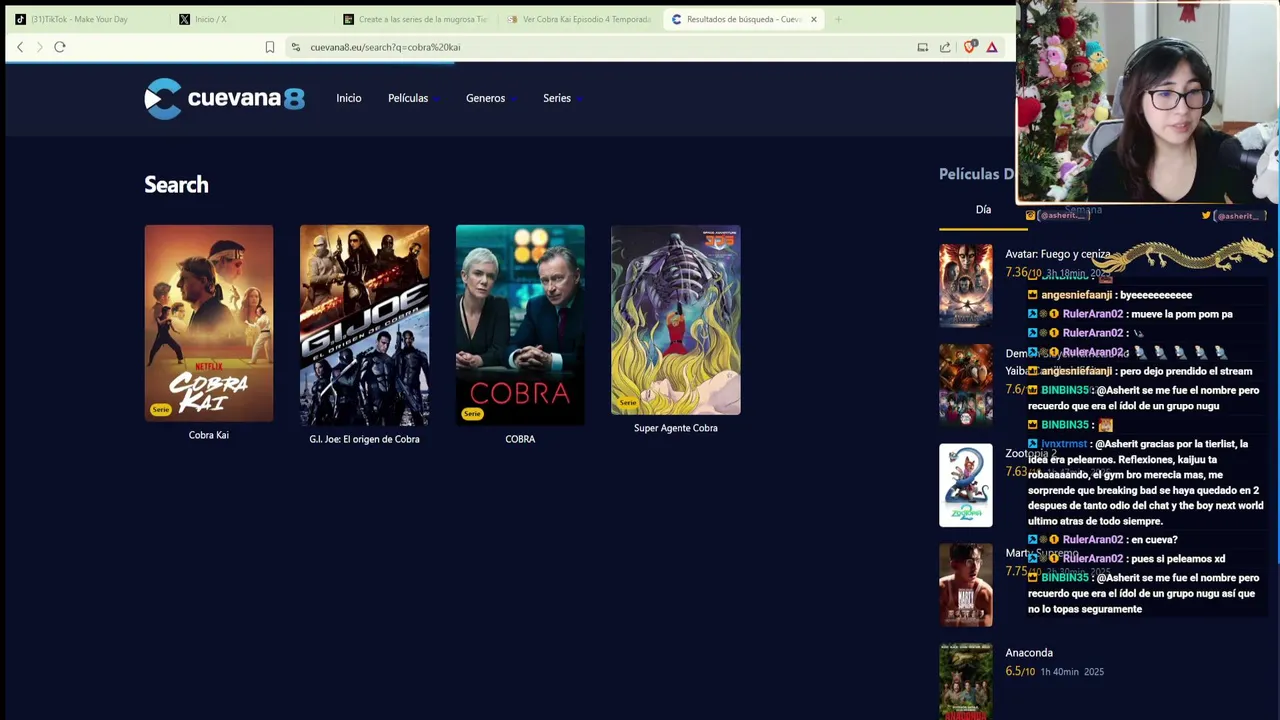Open the COBRA series poster
The height and width of the screenshot is (720, 1280).
coord(520,325)
